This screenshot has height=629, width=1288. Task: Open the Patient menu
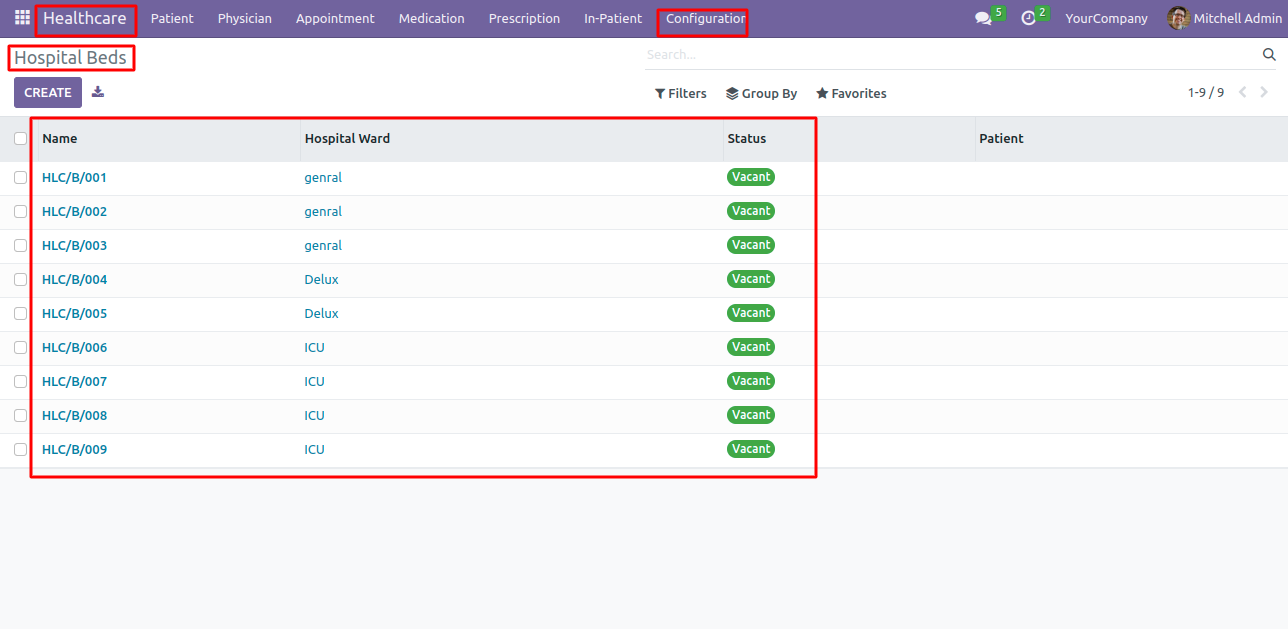coord(172,18)
